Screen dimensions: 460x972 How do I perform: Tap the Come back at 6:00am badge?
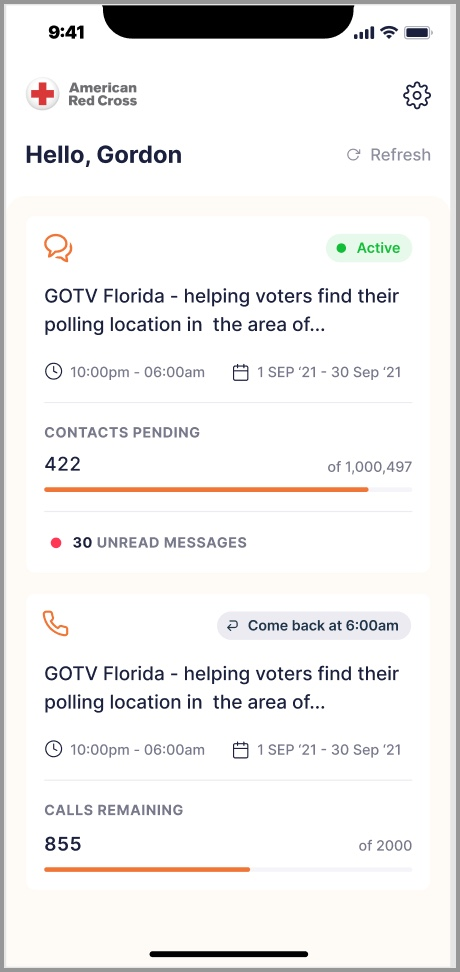click(314, 625)
